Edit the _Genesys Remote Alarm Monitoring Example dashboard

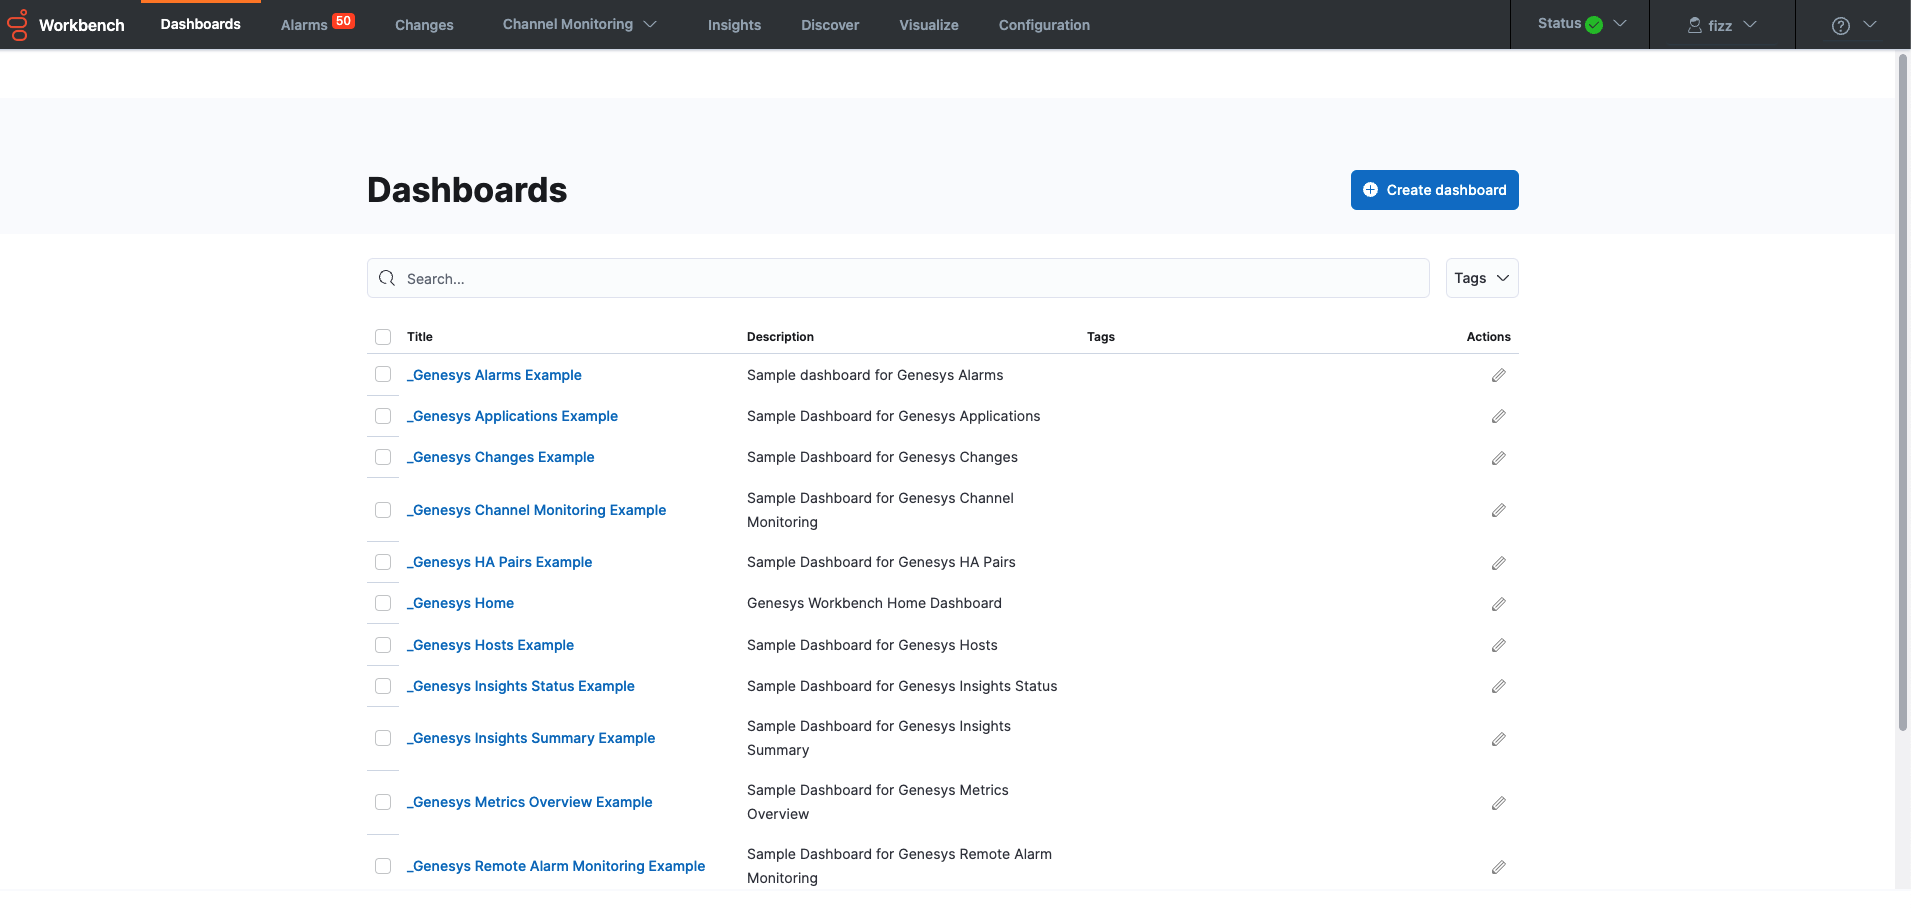(x=1498, y=867)
